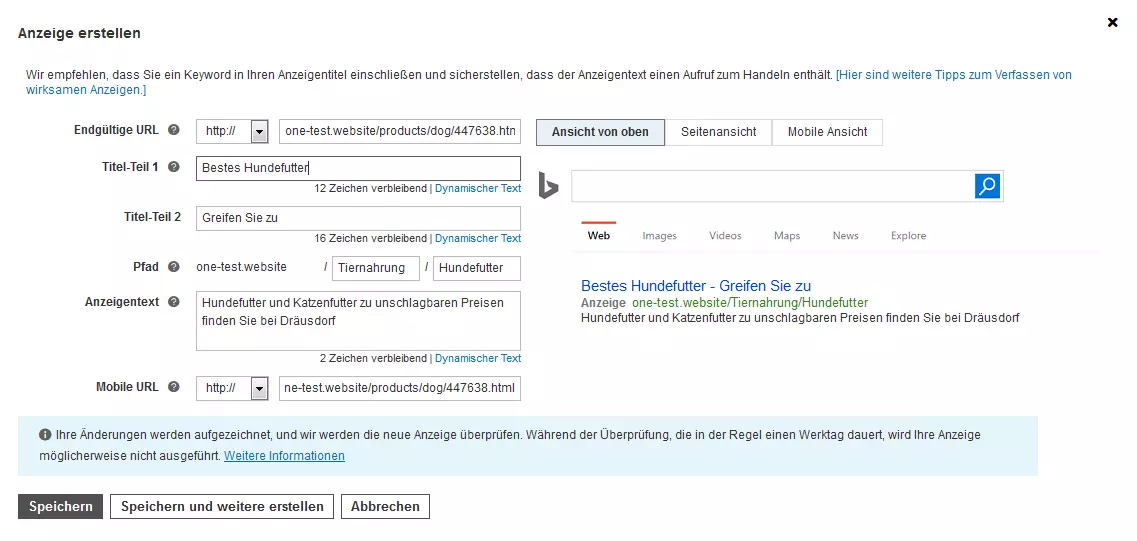Click the Bing logo in preview
This screenshot has width=1137, height=541.
coord(548,186)
